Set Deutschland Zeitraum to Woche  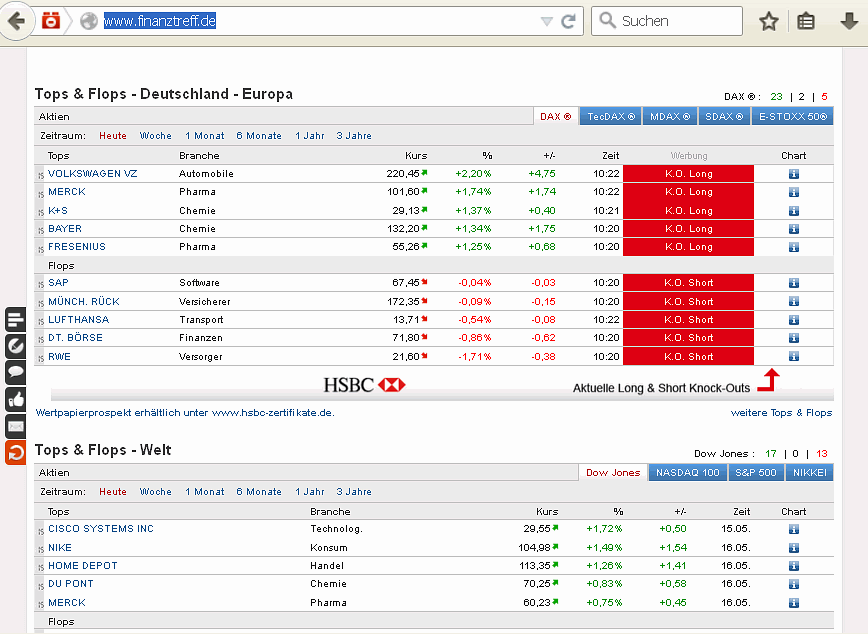[x=156, y=136]
